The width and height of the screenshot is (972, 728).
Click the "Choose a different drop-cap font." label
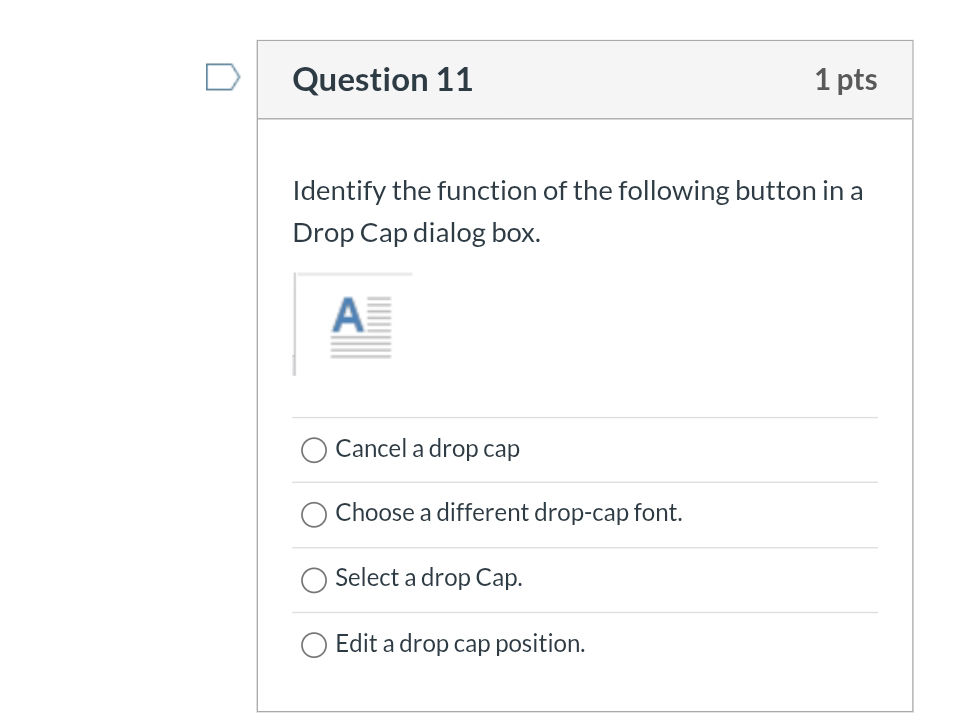[508, 513]
